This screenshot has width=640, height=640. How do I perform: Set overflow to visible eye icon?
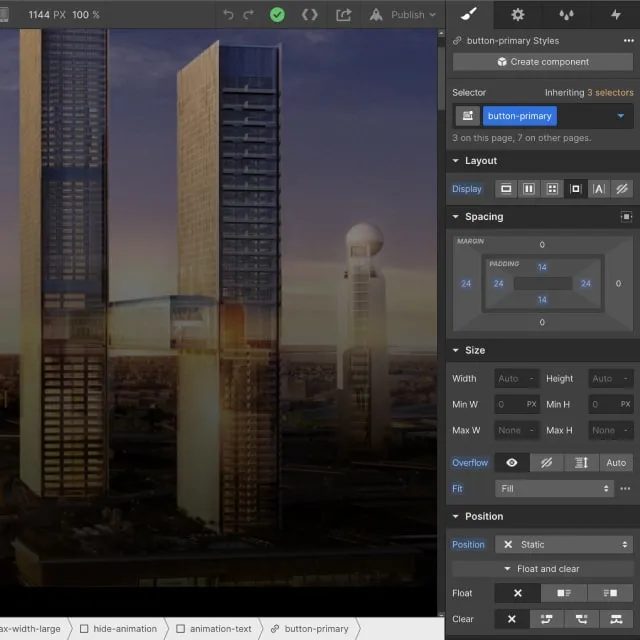pos(512,463)
